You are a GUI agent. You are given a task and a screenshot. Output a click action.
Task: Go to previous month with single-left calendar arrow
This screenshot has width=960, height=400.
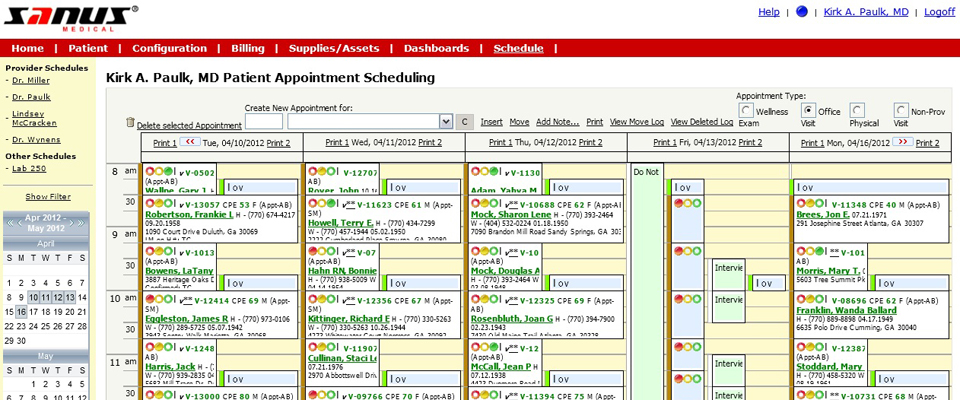click(x=20, y=223)
